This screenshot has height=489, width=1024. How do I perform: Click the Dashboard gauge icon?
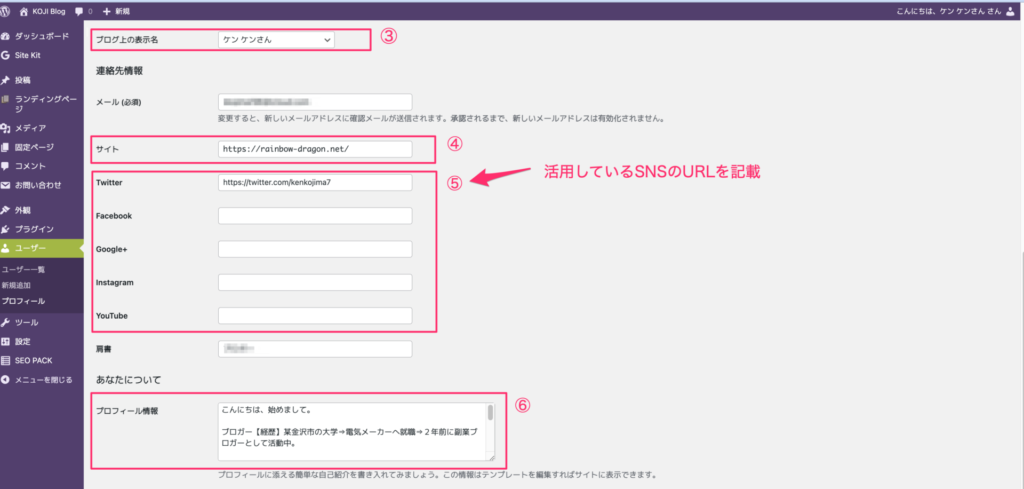(5, 37)
